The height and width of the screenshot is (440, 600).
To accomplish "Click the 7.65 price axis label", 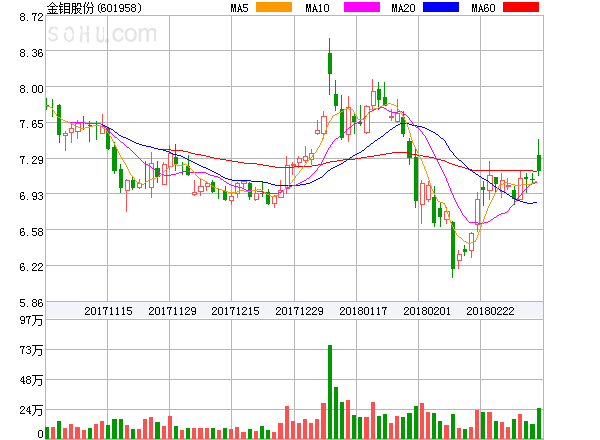I will [x=31, y=124].
